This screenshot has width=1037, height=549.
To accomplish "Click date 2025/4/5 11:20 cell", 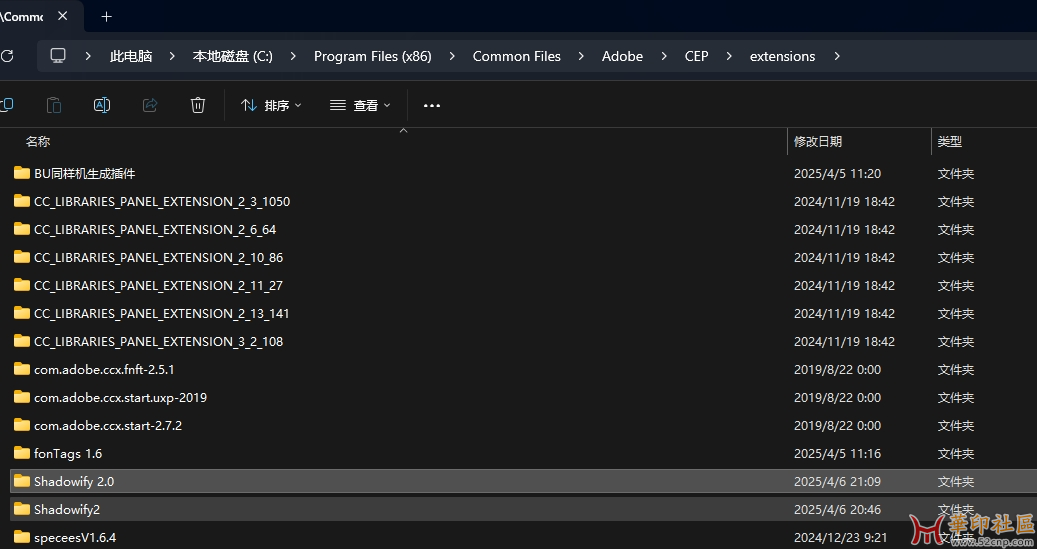I will pyautogui.click(x=837, y=173).
